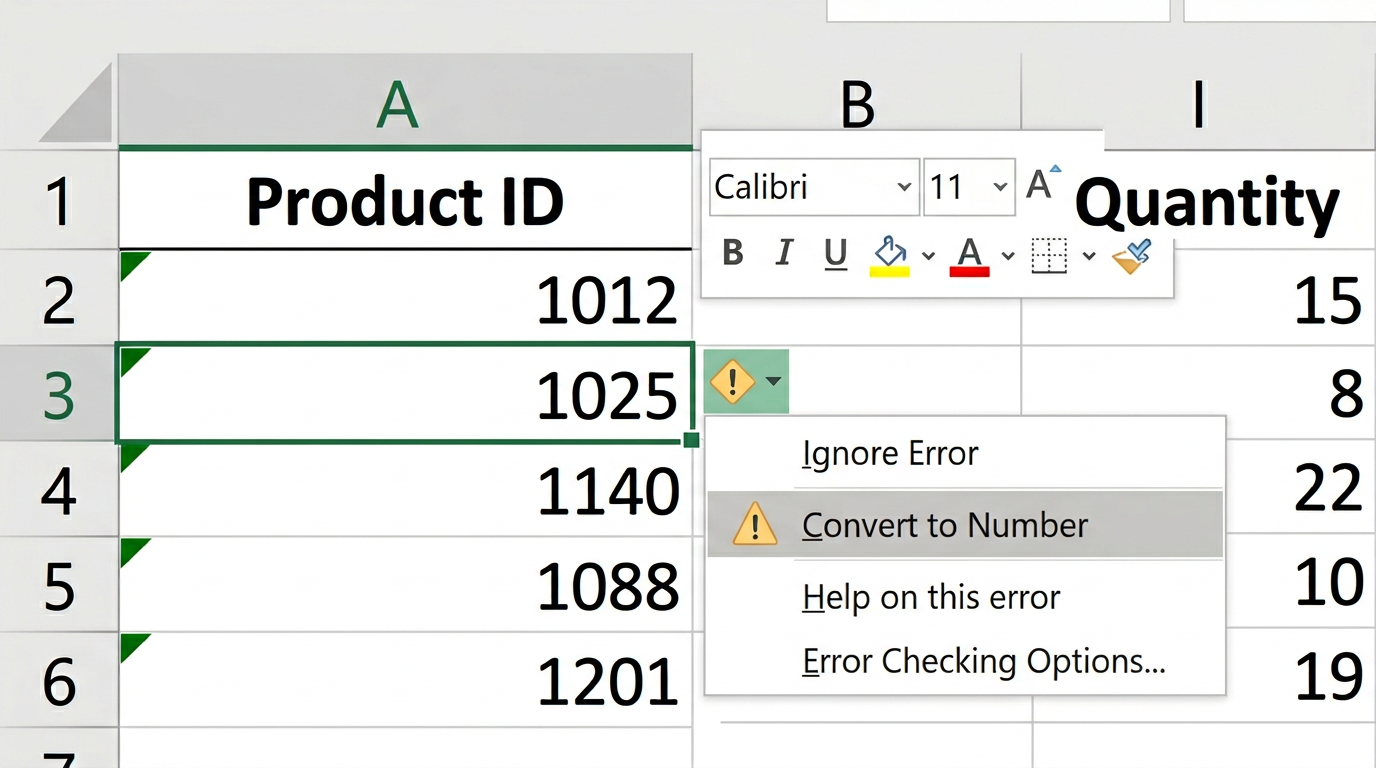Expand the borders dropdown arrow
Image resolution: width=1376 pixels, height=768 pixels.
tap(1089, 256)
